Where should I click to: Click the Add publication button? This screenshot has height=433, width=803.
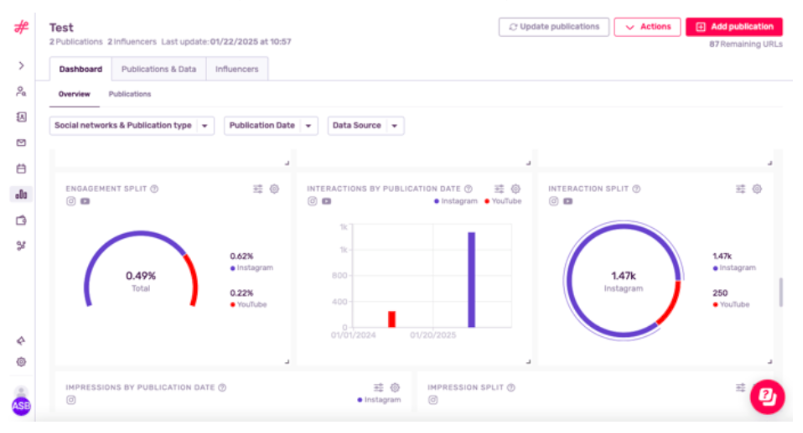734,27
